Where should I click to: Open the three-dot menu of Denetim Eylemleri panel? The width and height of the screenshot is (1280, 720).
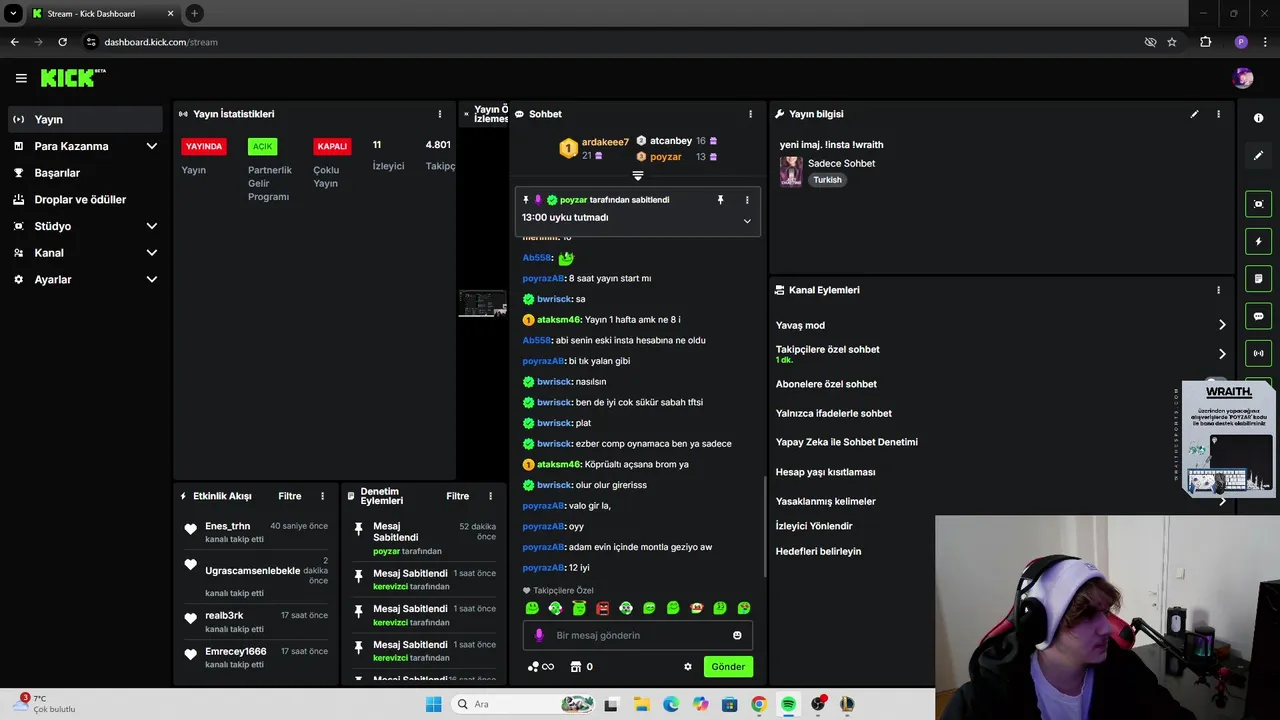tap(490, 496)
